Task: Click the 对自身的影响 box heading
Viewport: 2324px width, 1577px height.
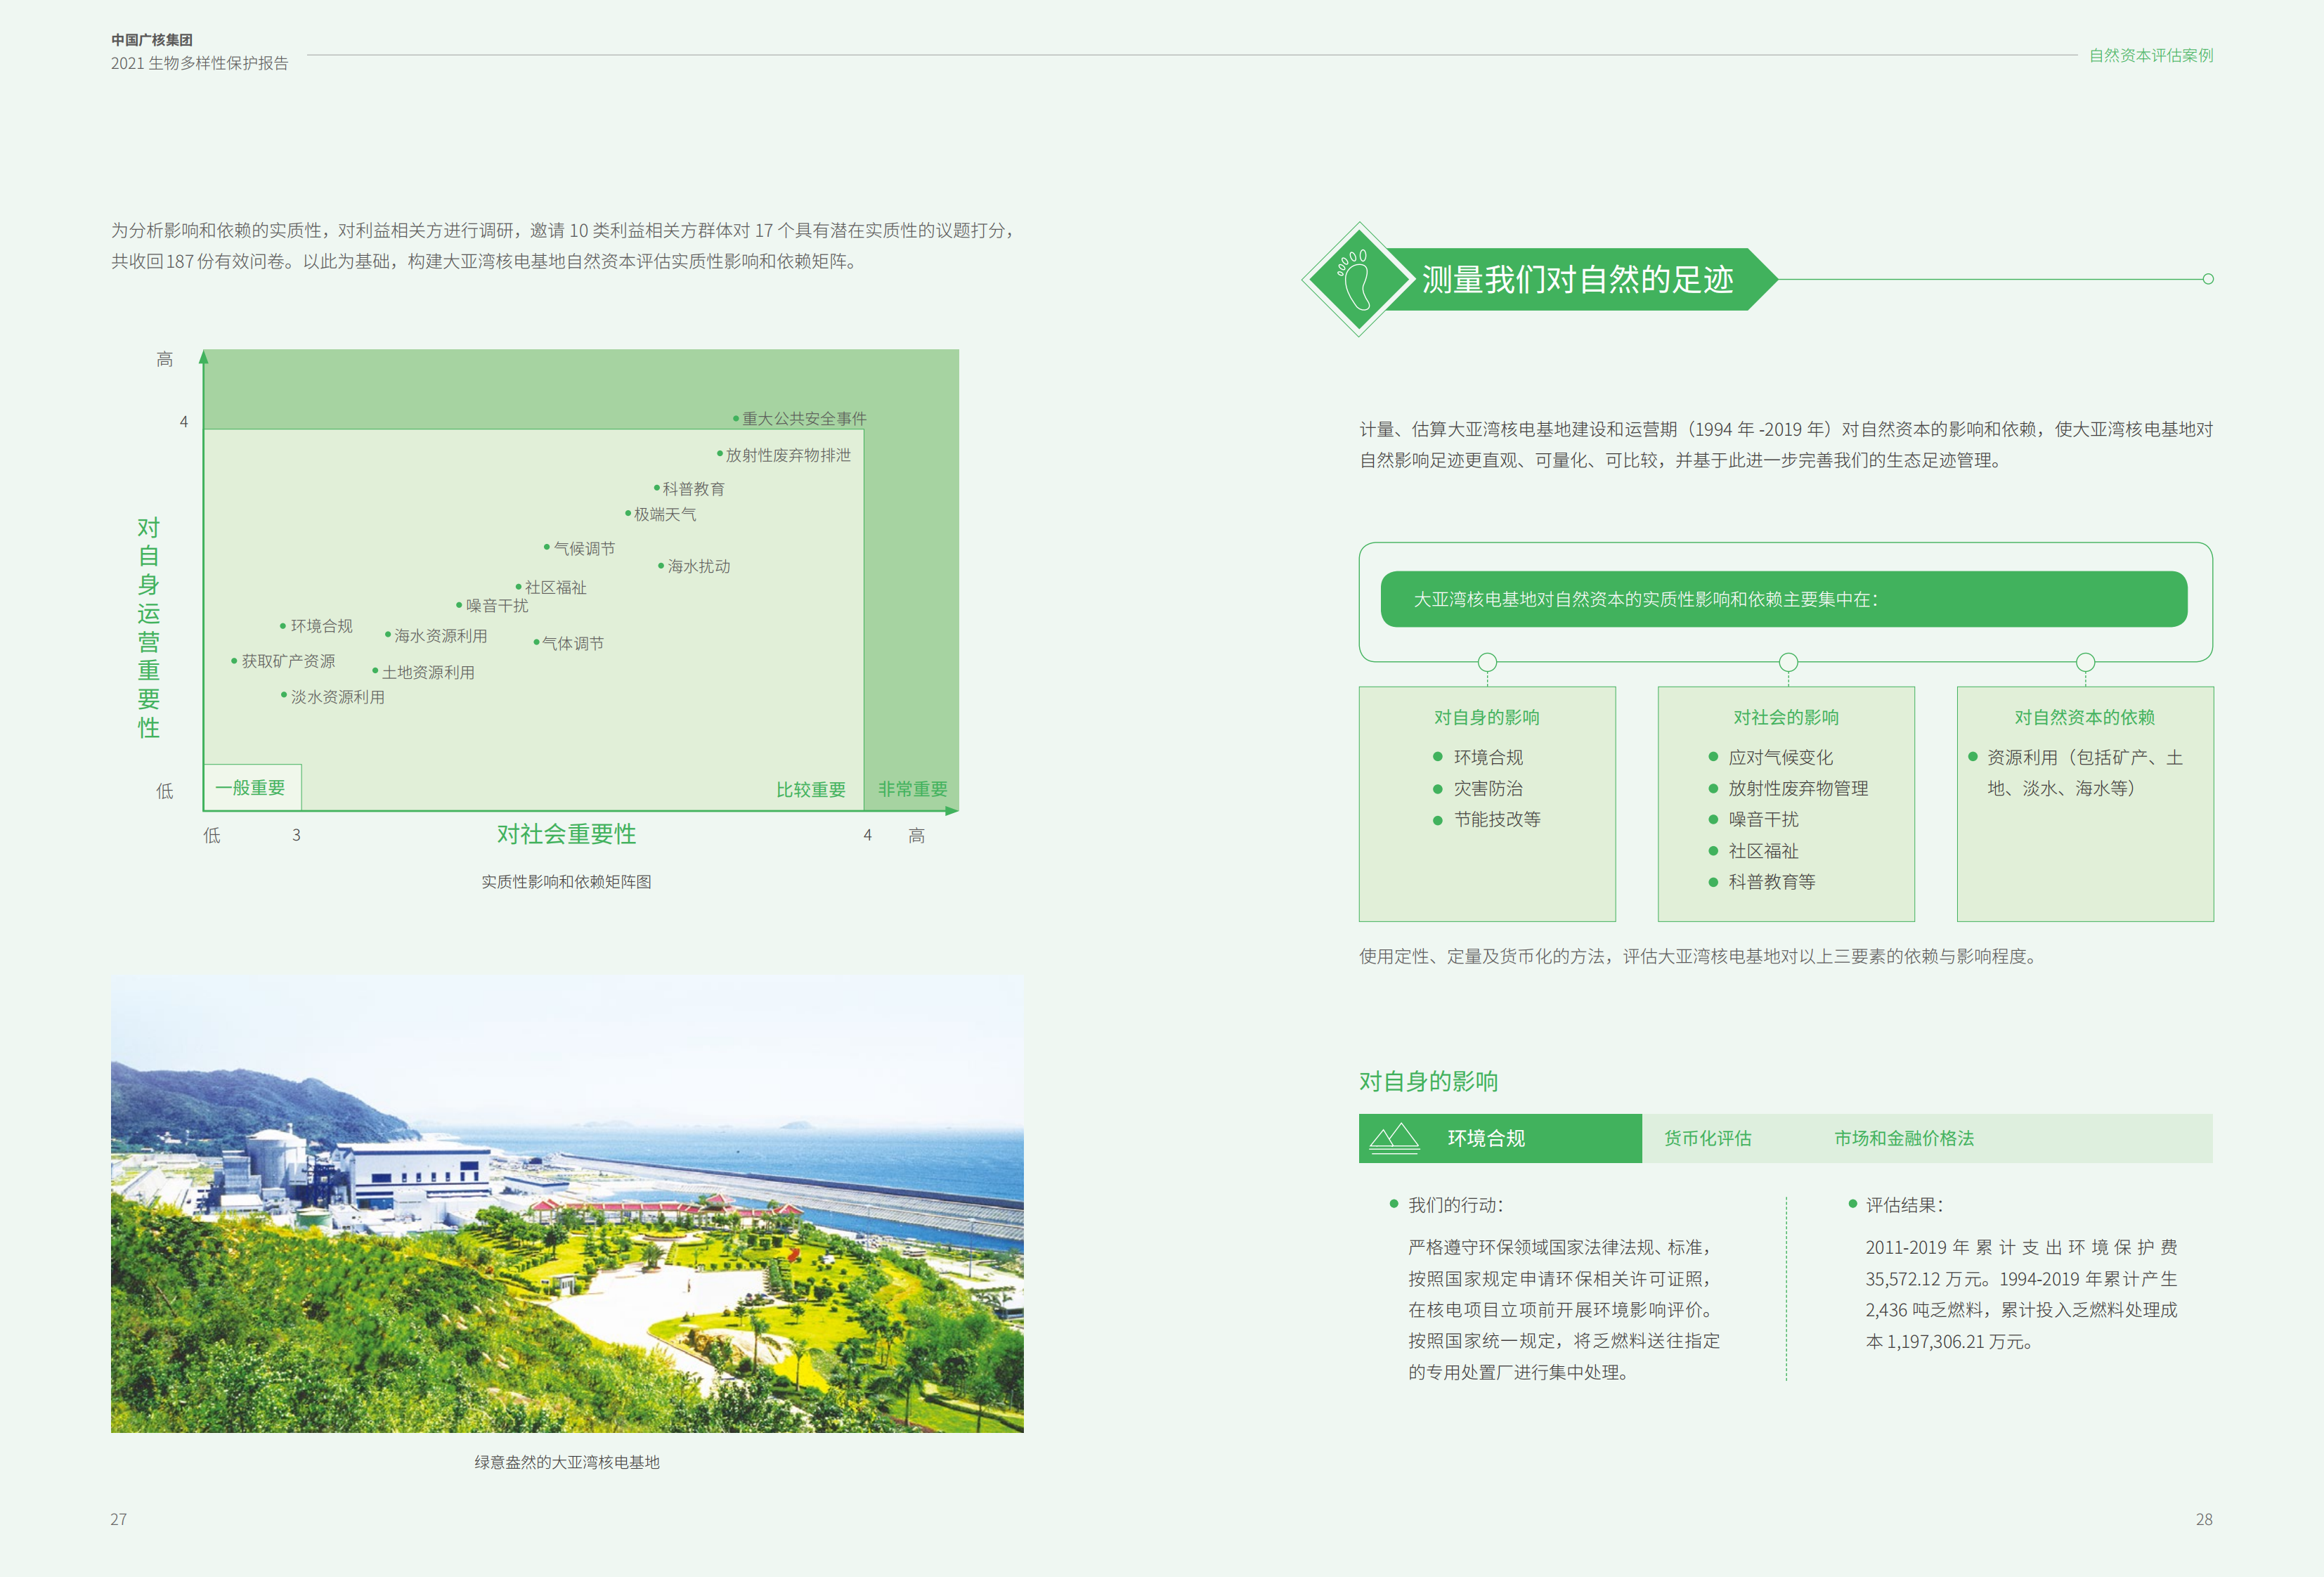Action: coord(1486,717)
